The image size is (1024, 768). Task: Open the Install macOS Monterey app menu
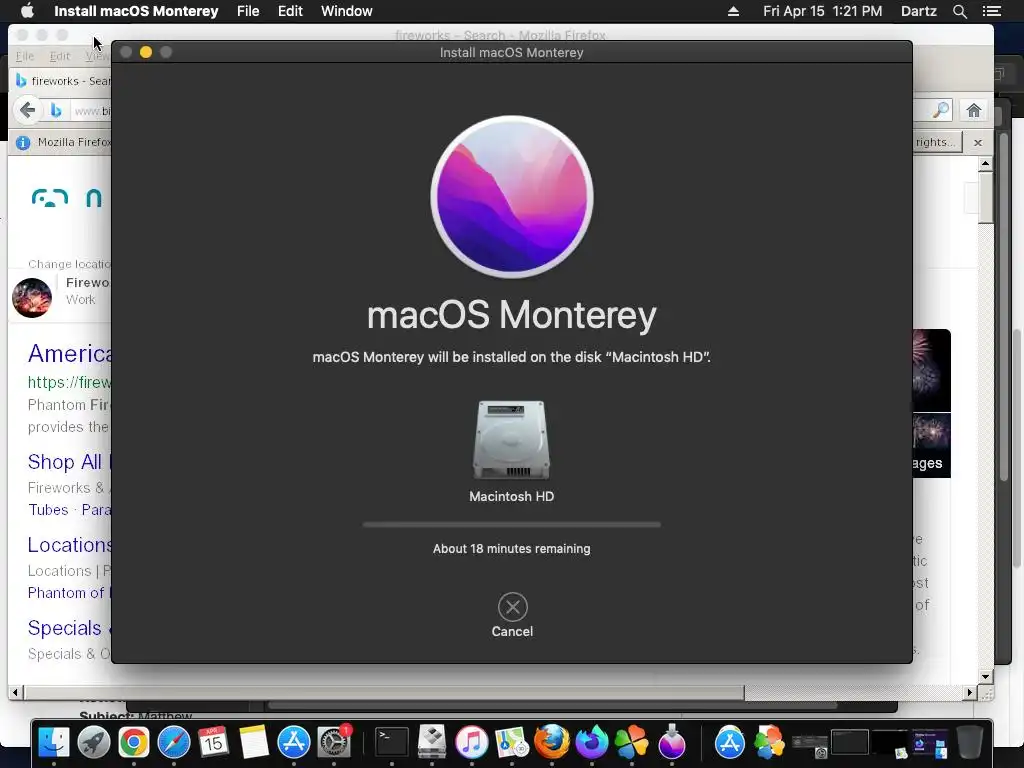136,11
